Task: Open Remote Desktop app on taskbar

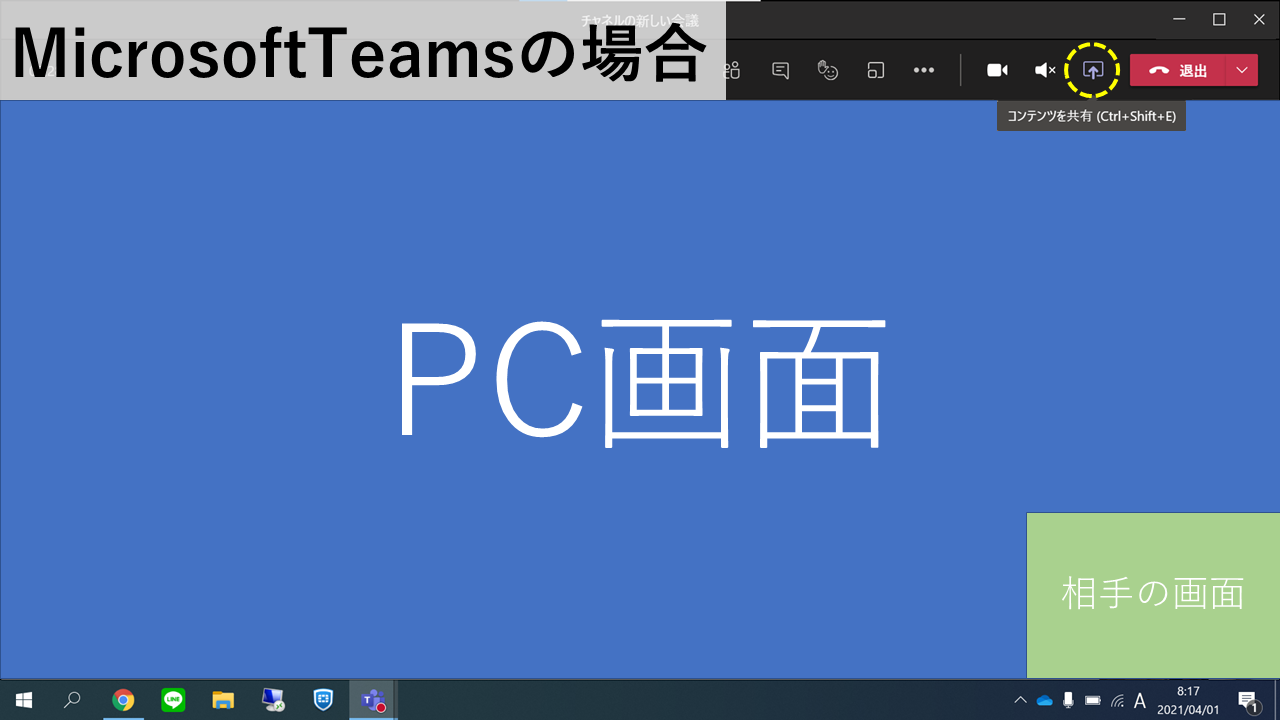Action: pyautogui.click(x=273, y=700)
